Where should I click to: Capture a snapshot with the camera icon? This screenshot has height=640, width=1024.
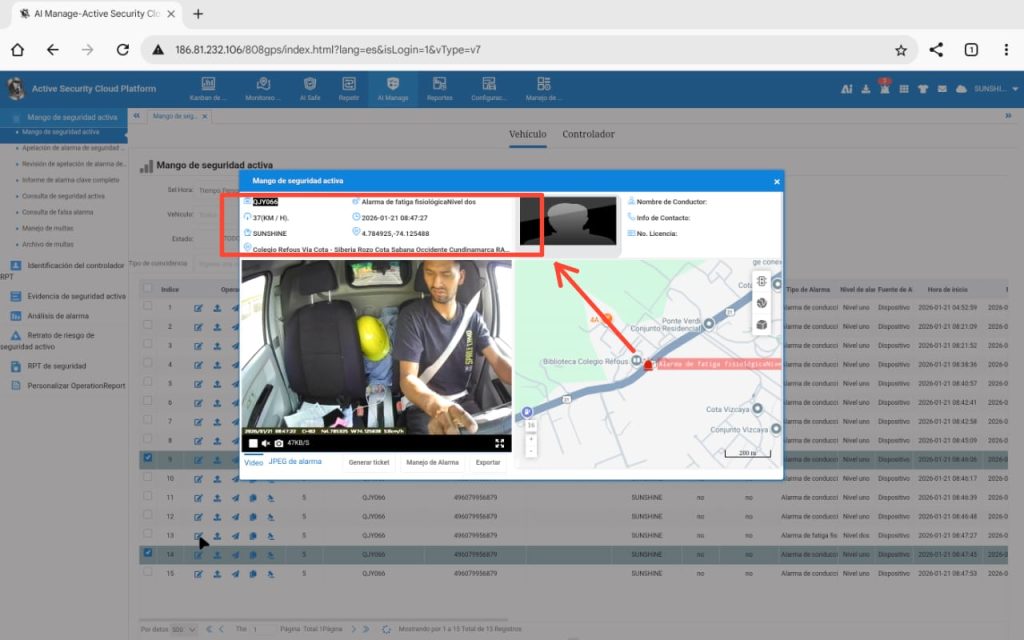click(278, 443)
